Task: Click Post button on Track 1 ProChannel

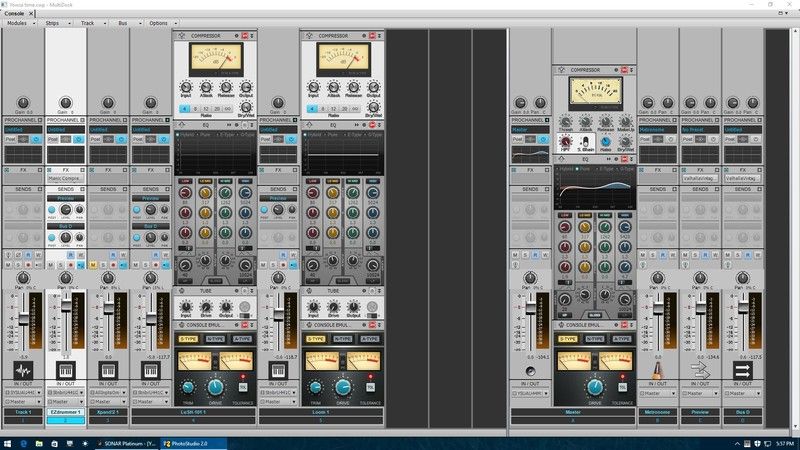Action: tap(10, 139)
